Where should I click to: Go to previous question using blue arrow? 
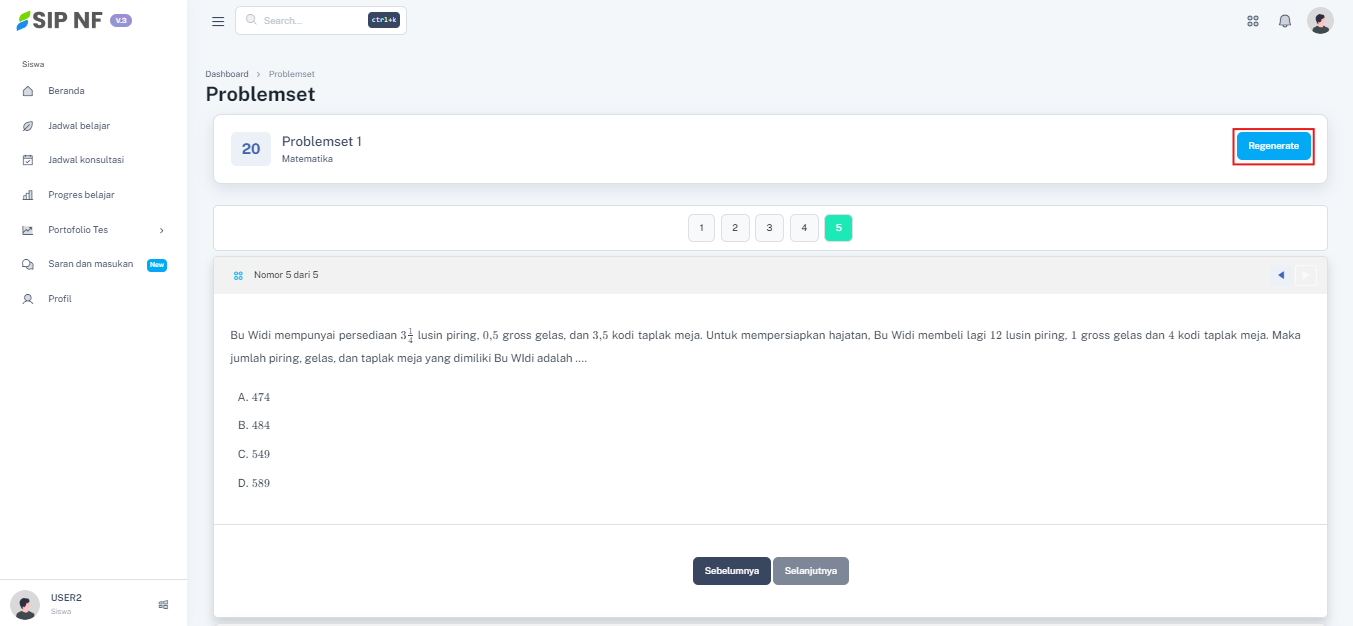(x=1280, y=275)
